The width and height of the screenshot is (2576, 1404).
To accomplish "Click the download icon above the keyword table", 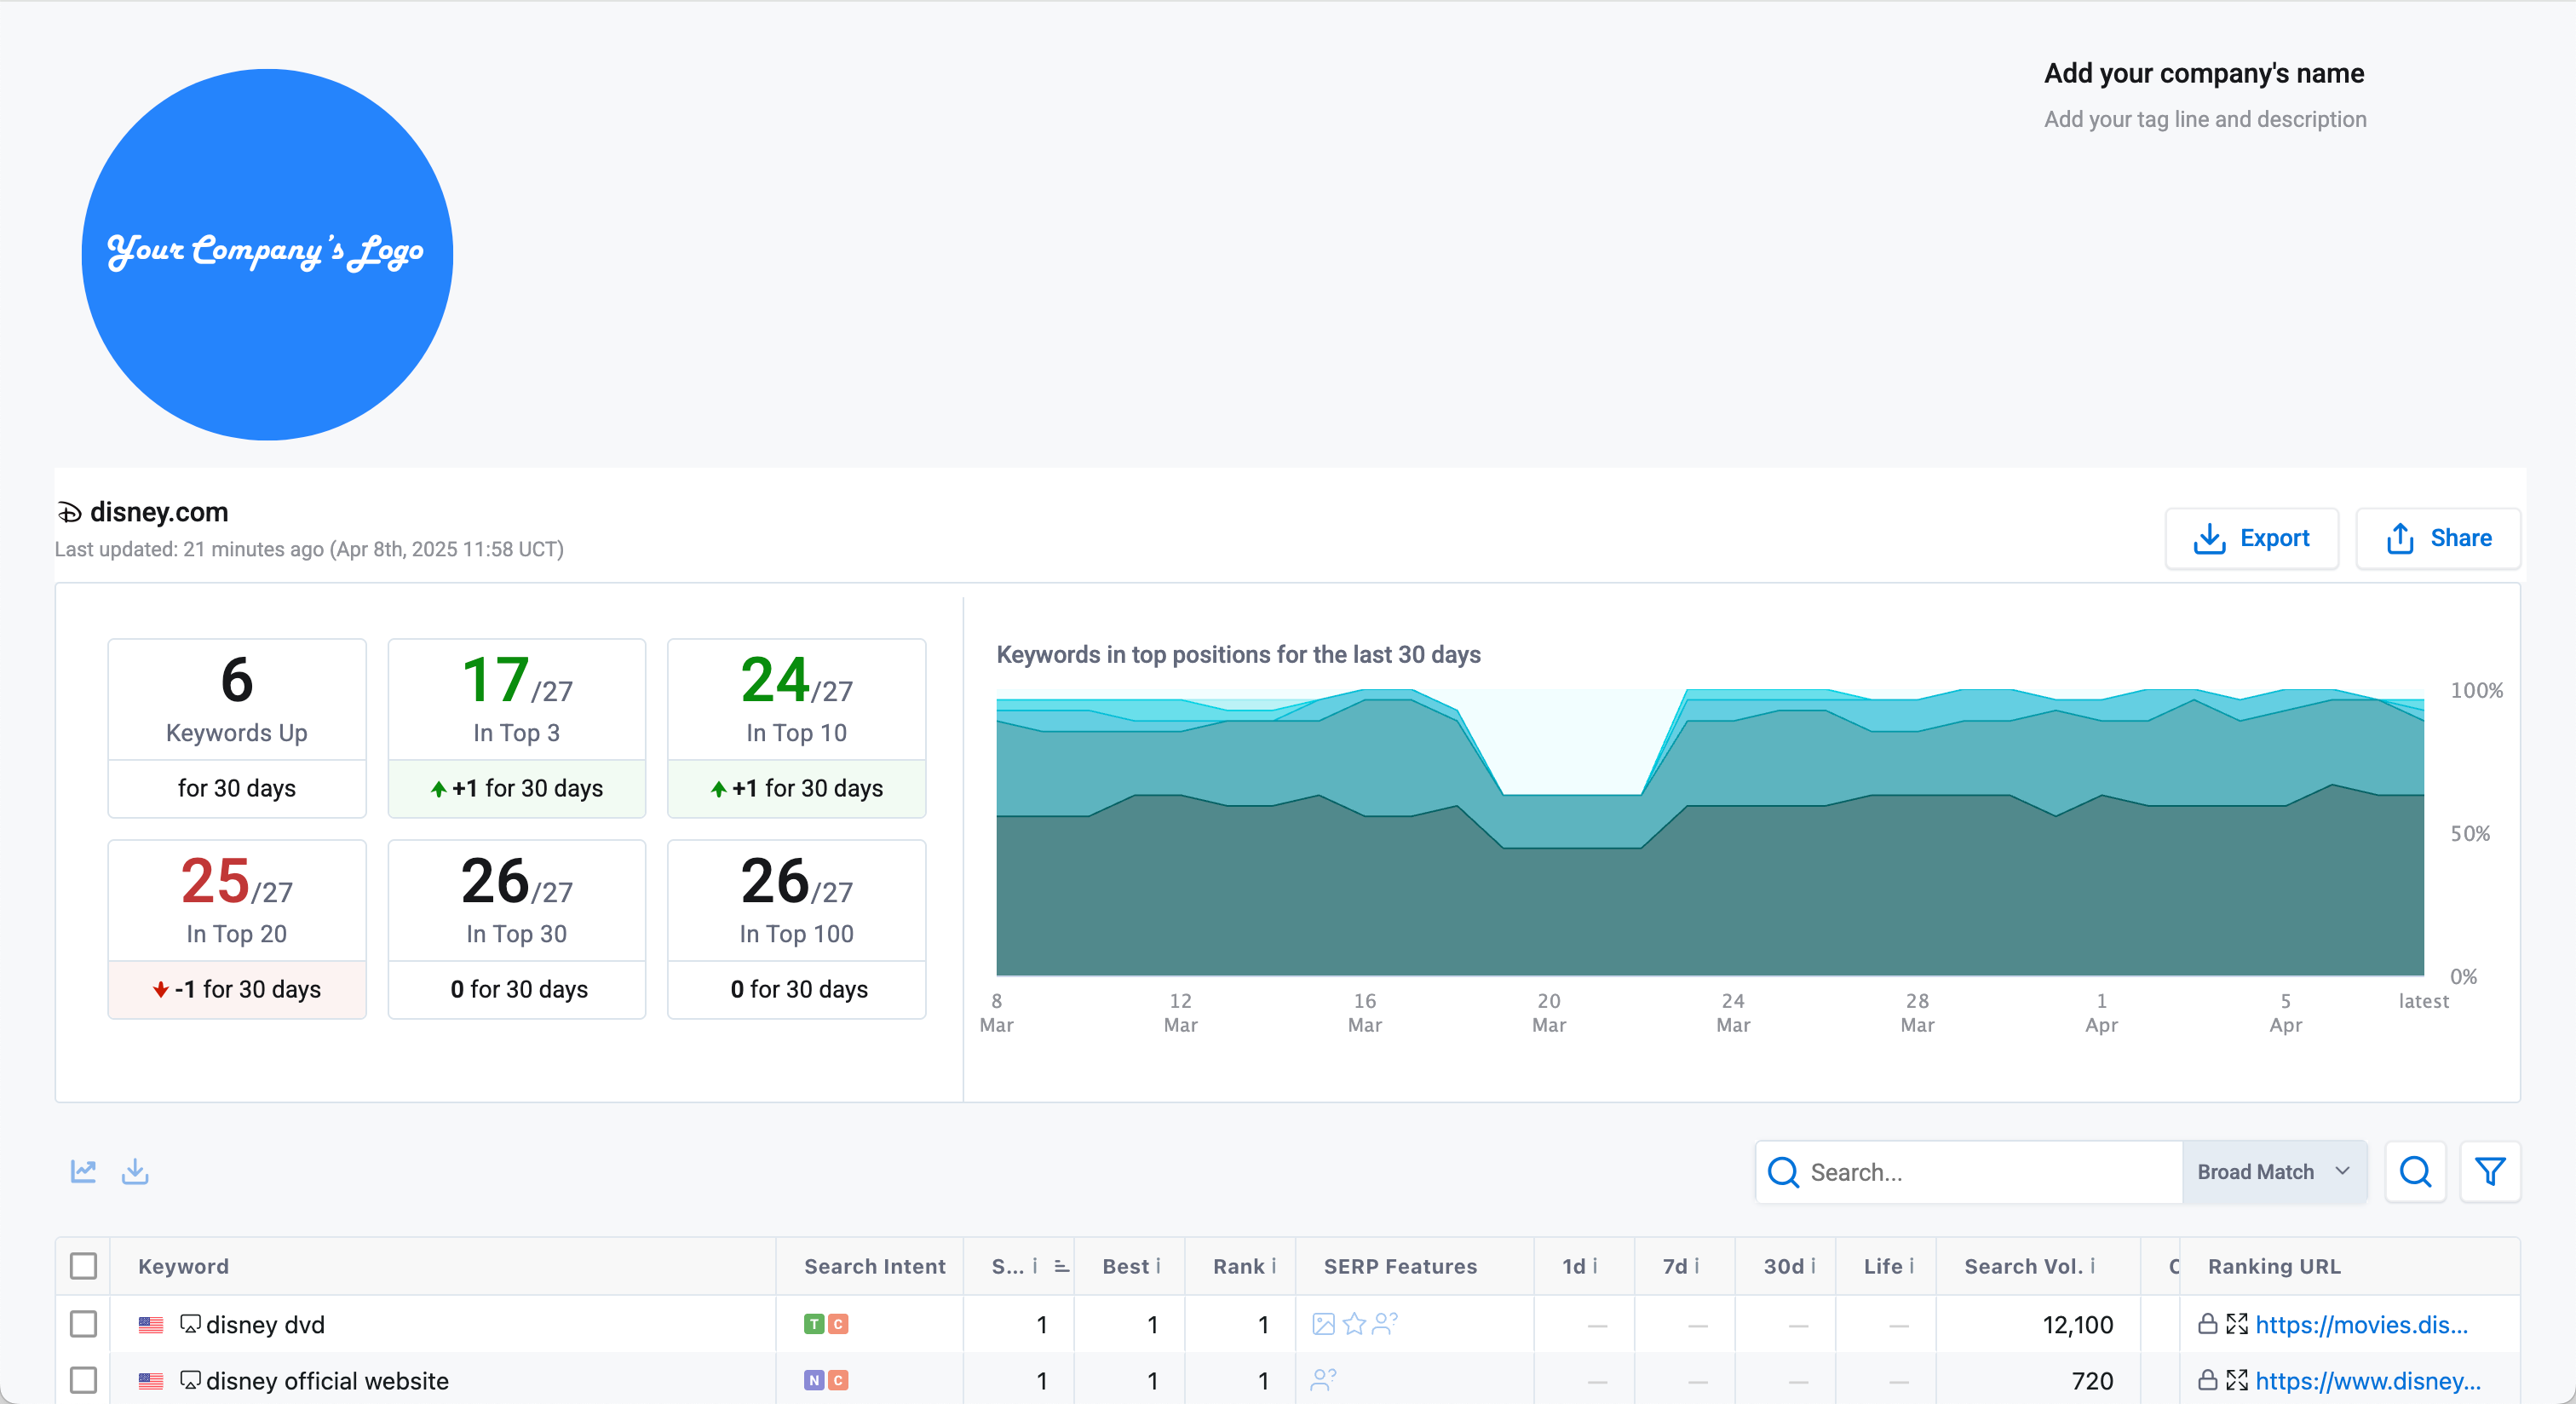I will click(135, 1171).
